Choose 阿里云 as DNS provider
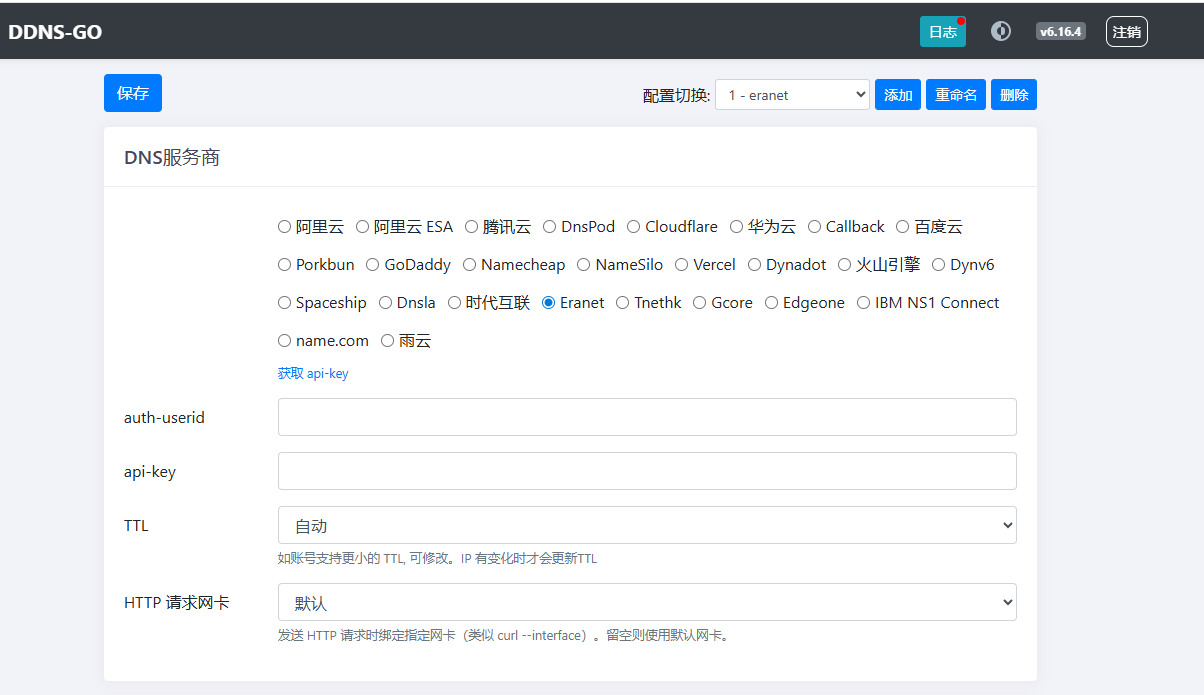Image resolution: width=1204 pixels, height=695 pixels. tap(285, 227)
